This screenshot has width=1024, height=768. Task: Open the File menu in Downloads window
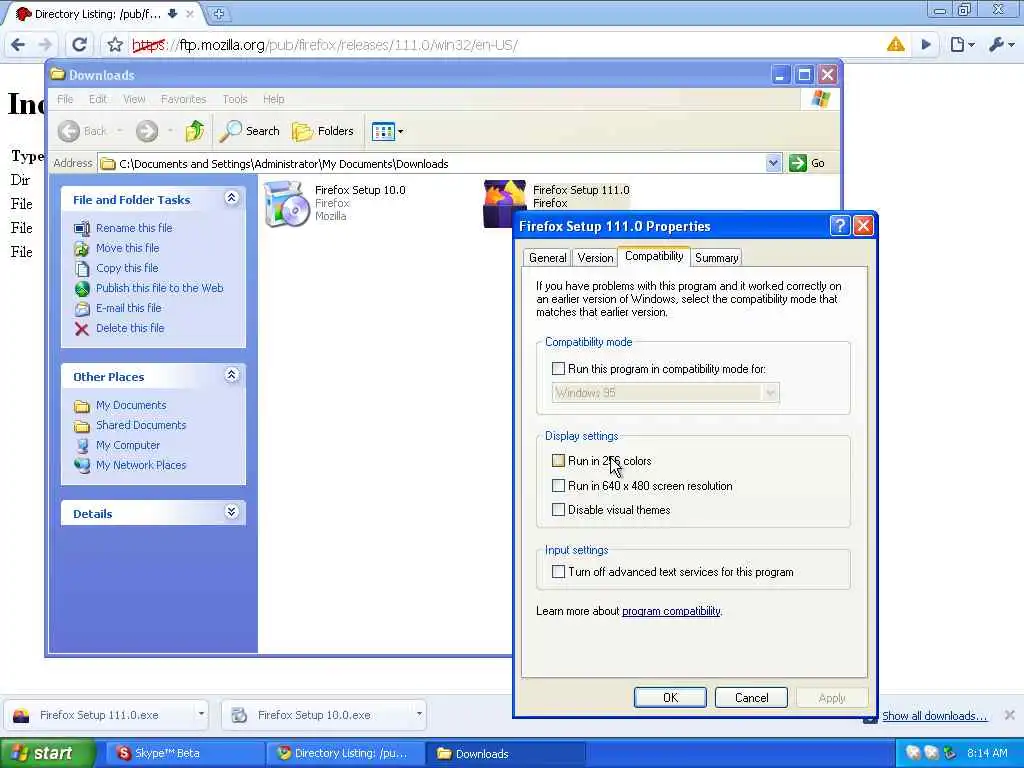pos(65,99)
